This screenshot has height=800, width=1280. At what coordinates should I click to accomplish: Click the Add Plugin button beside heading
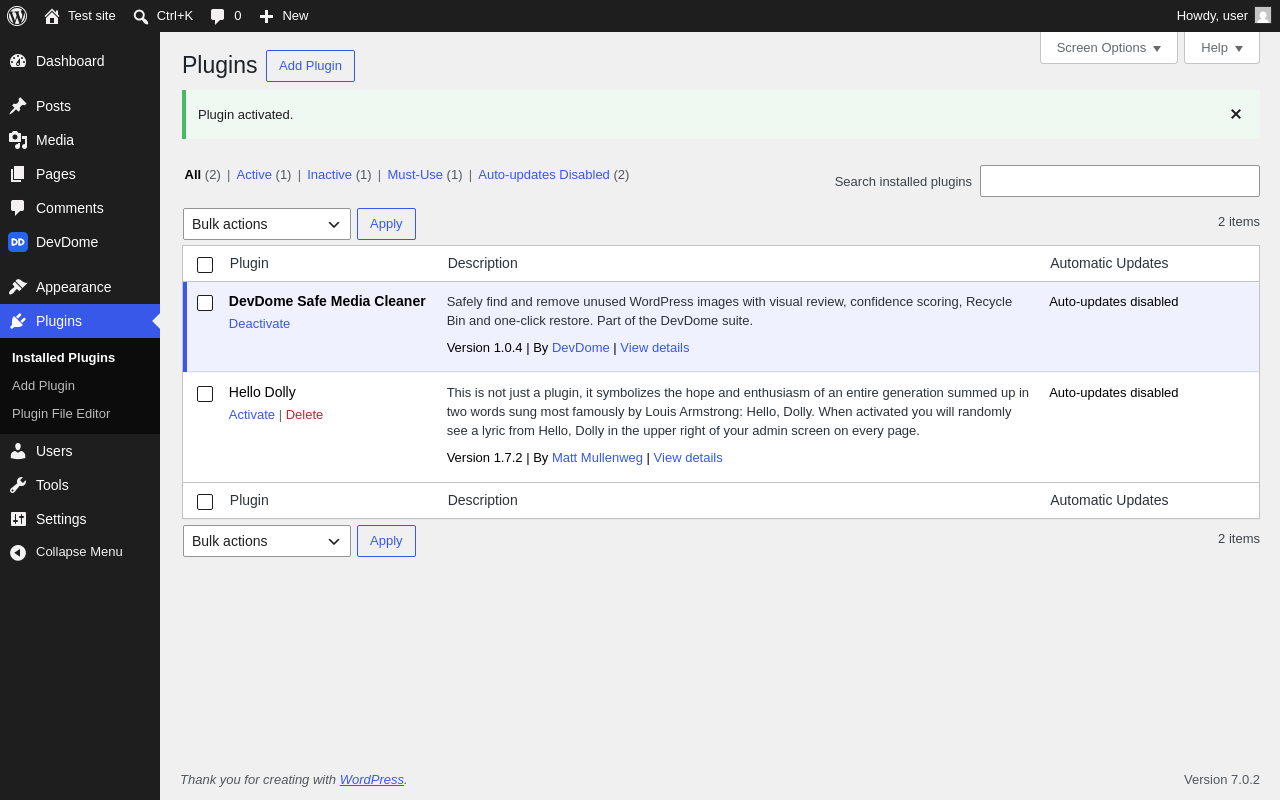click(310, 66)
